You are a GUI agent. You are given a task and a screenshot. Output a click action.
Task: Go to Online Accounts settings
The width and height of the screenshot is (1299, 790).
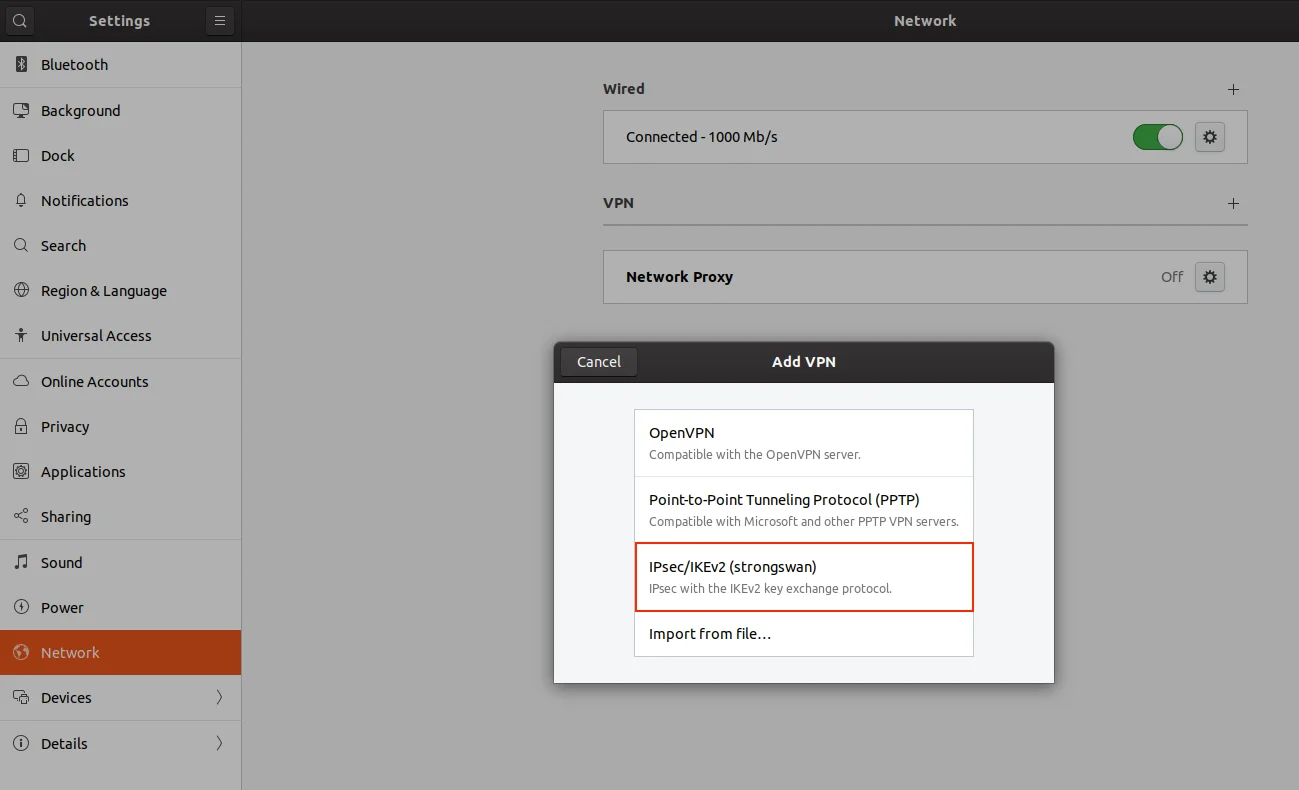pyautogui.click(x=94, y=382)
